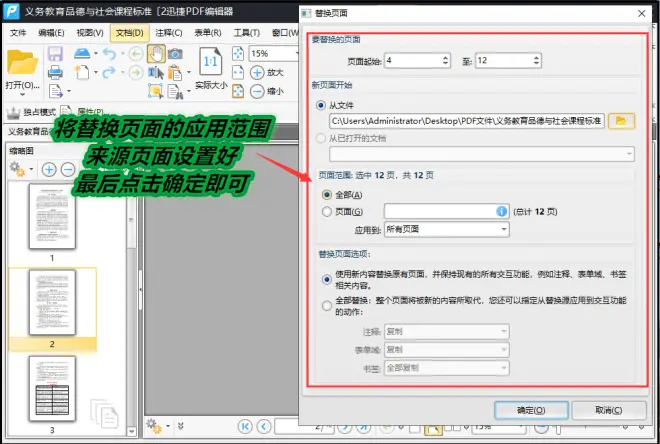Go to previous view green arrow

click(x=136, y=53)
